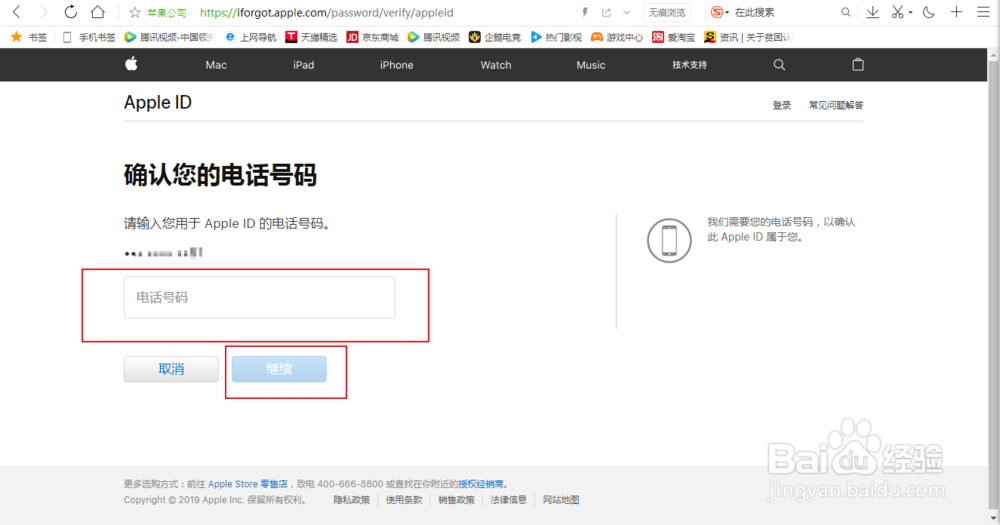Image resolution: width=1000 pixels, height=525 pixels.
Task: Click the Apple site search magnifier icon
Action: (x=779, y=64)
